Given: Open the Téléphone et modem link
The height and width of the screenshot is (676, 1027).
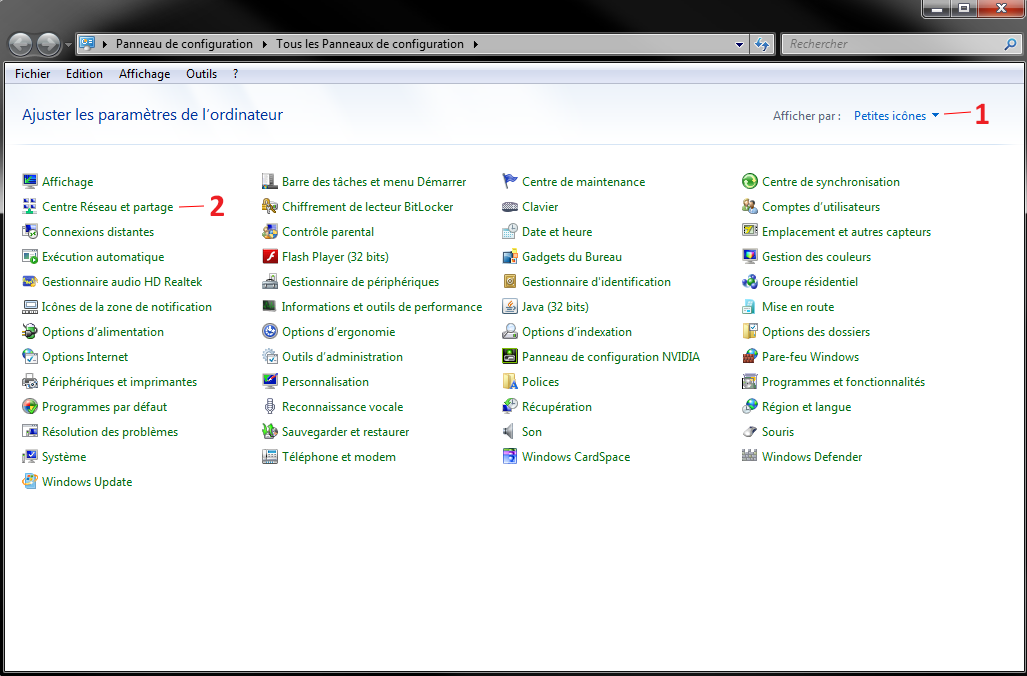Looking at the screenshot, I should (x=339, y=457).
